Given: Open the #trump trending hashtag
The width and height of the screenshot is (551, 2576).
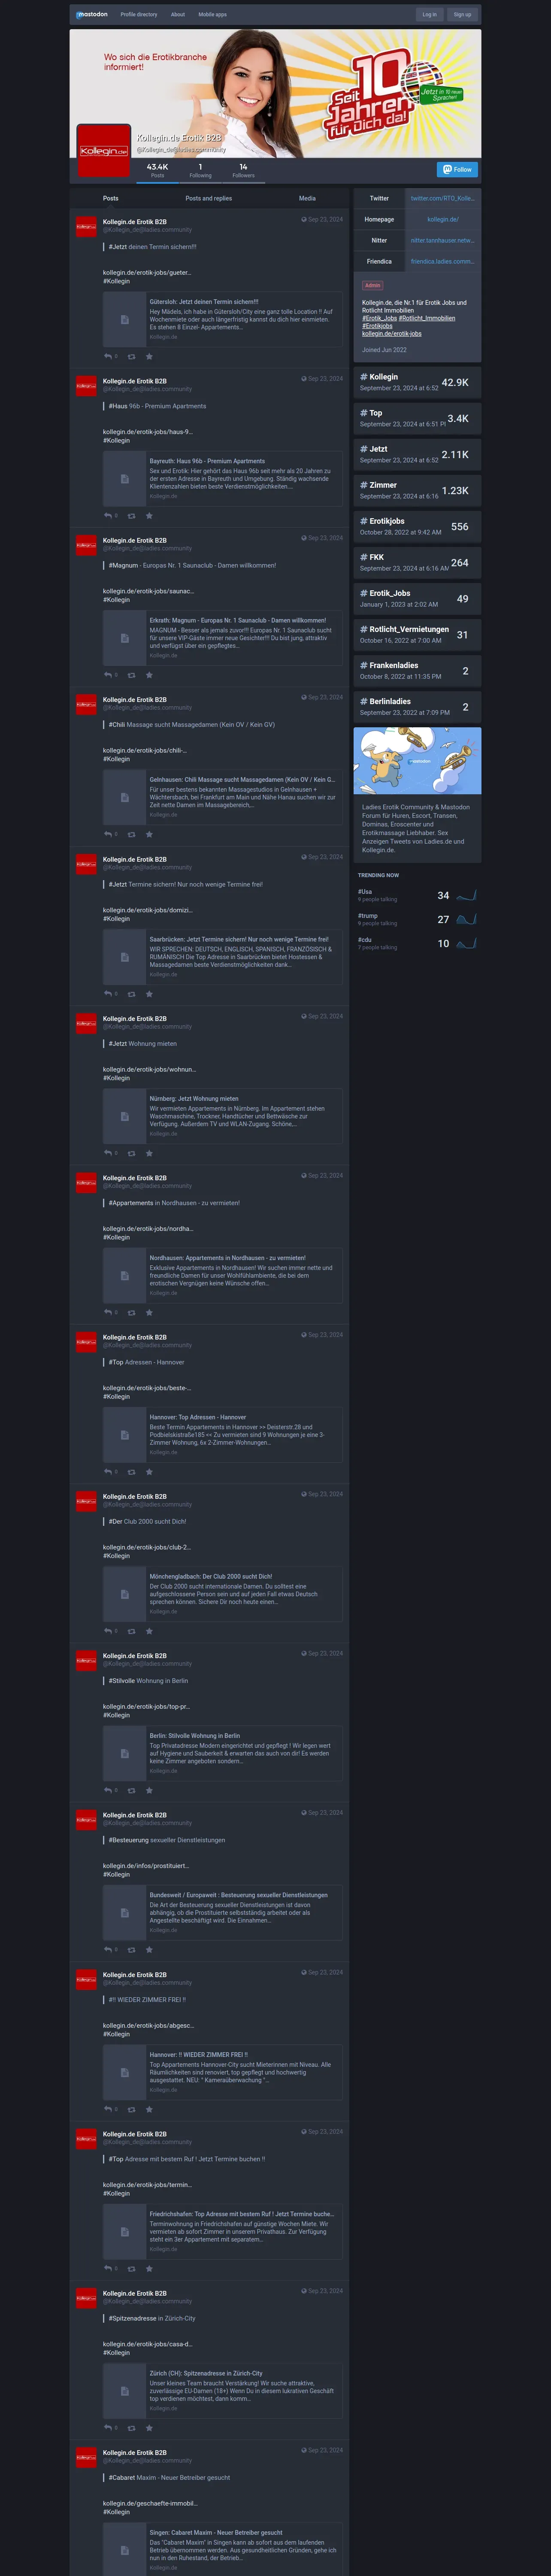Looking at the screenshot, I should tap(368, 915).
